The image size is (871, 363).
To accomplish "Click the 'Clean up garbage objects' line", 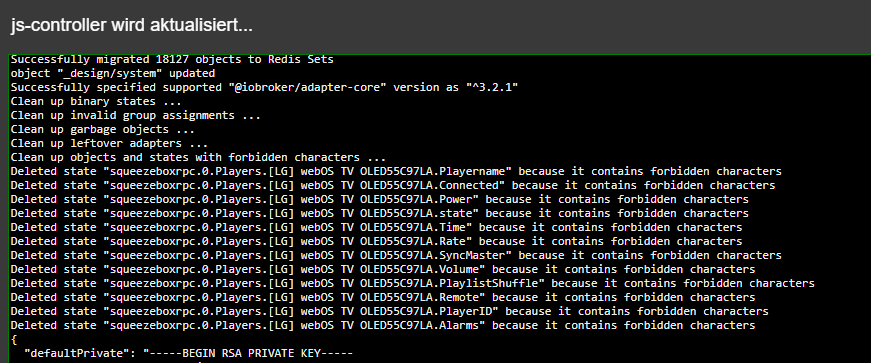I will [x=103, y=130].
